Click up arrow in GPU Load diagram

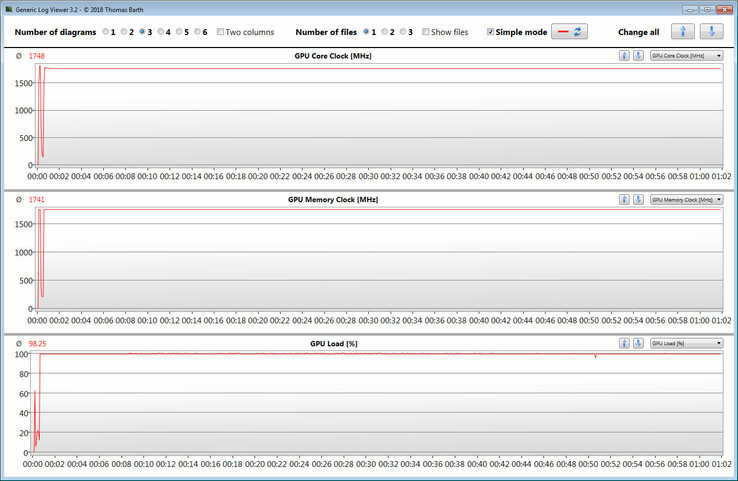coord(624,343)
